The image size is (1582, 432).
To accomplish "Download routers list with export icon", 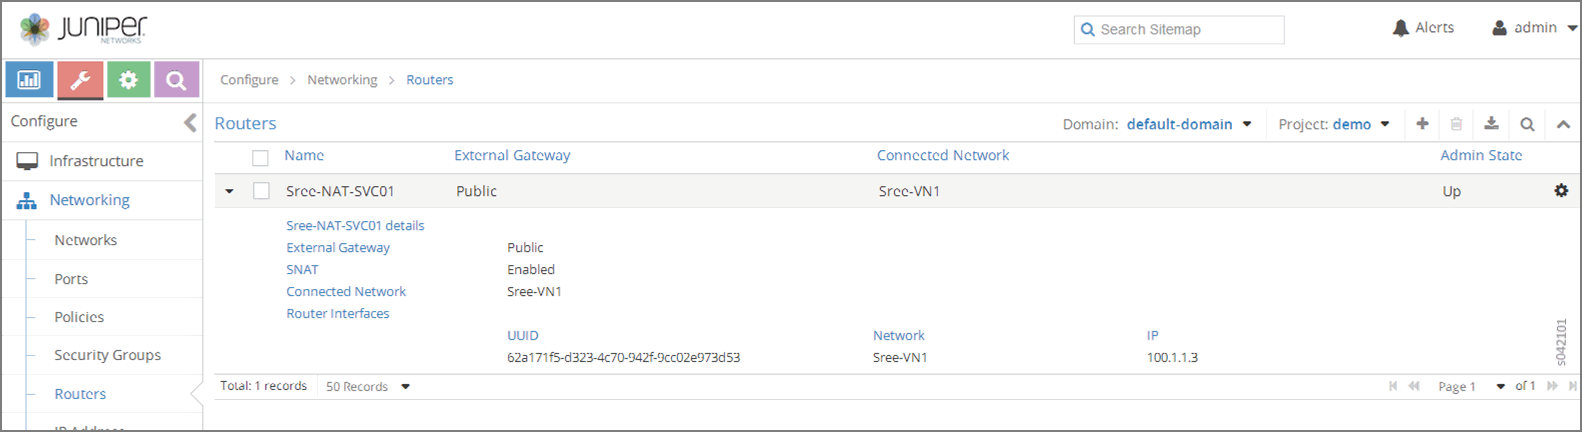I will tap(1491, 124).
